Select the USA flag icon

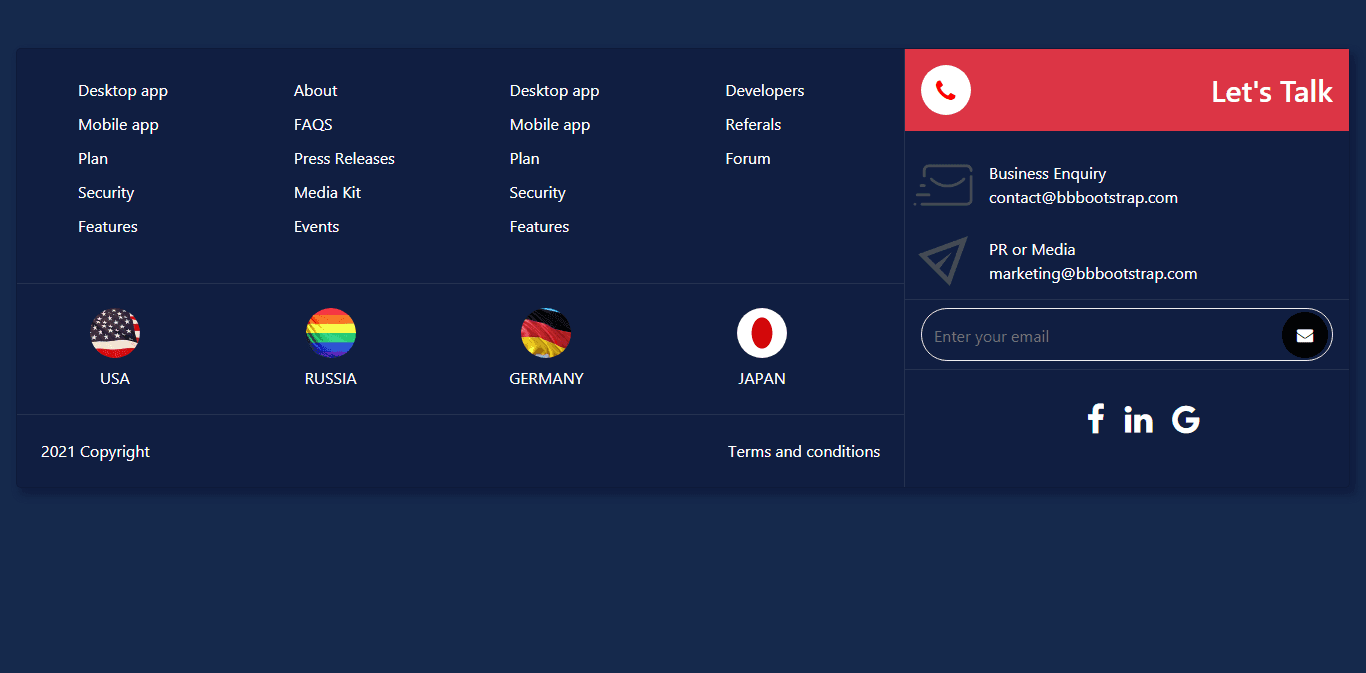[115, 333]
